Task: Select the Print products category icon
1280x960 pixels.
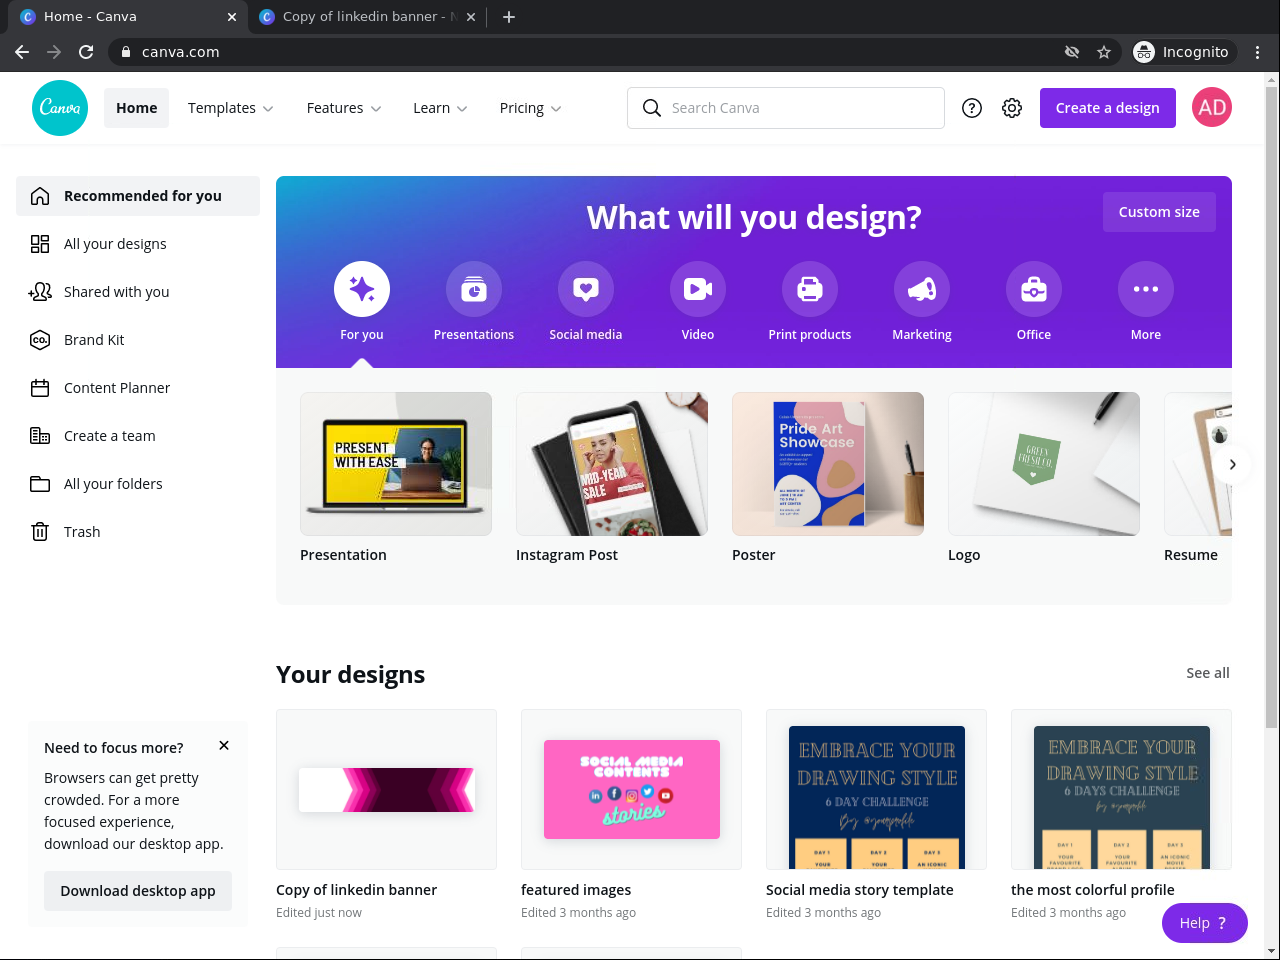Action: tap(810, 289)
